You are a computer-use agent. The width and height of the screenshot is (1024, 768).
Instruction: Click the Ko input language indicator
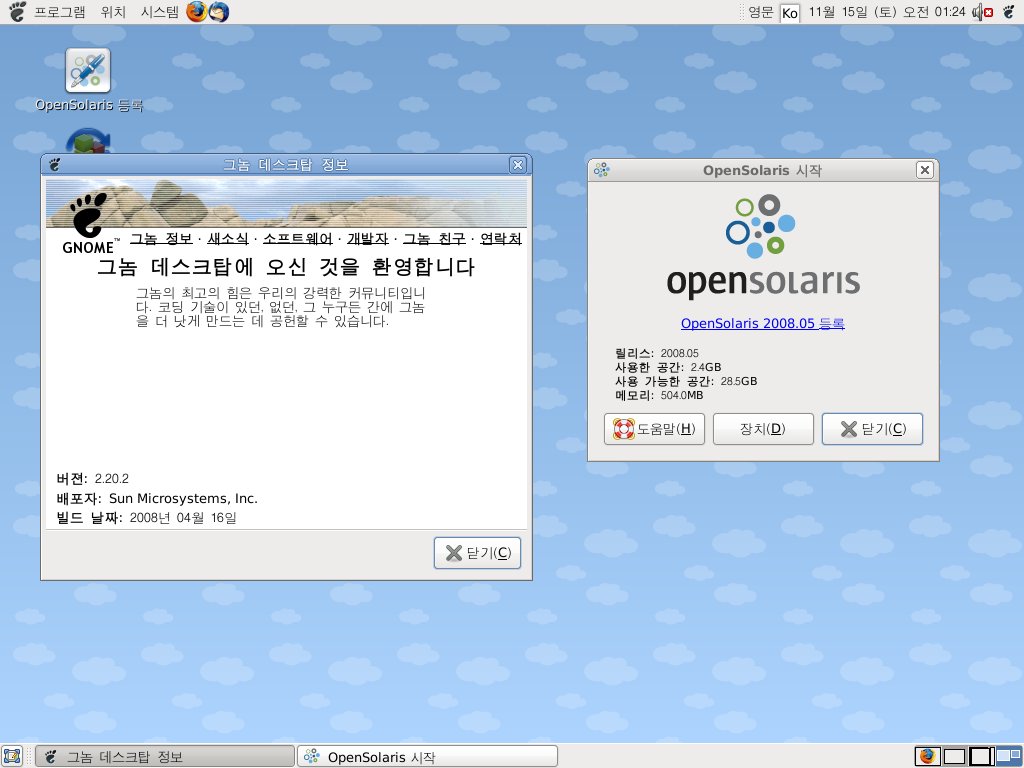tap(790, 12)
